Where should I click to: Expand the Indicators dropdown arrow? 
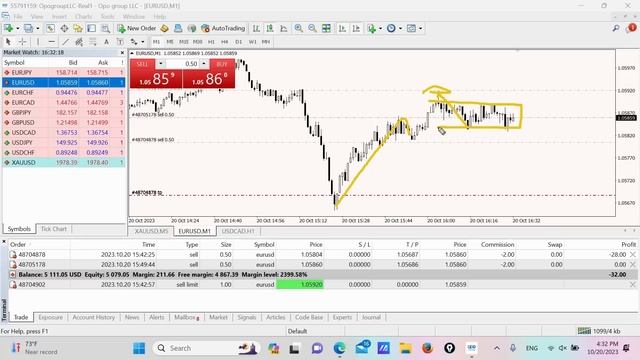[380, 28]
